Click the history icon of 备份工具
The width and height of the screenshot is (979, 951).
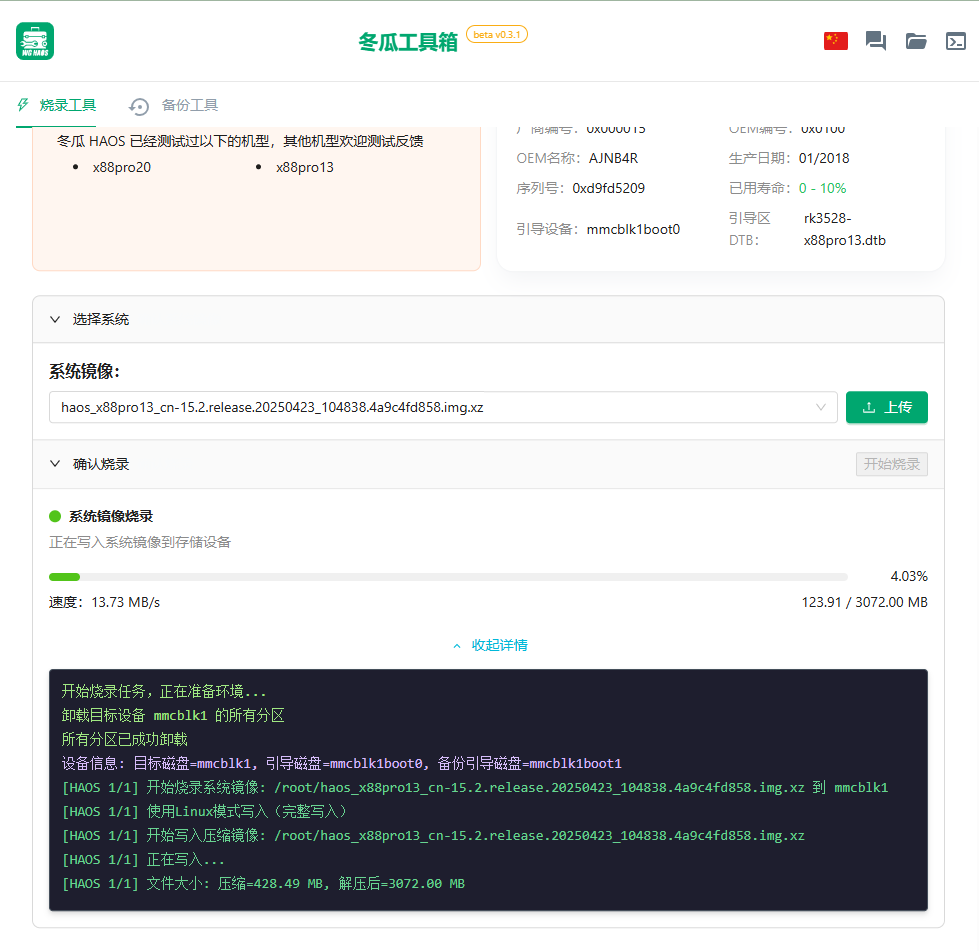point(139,106)
